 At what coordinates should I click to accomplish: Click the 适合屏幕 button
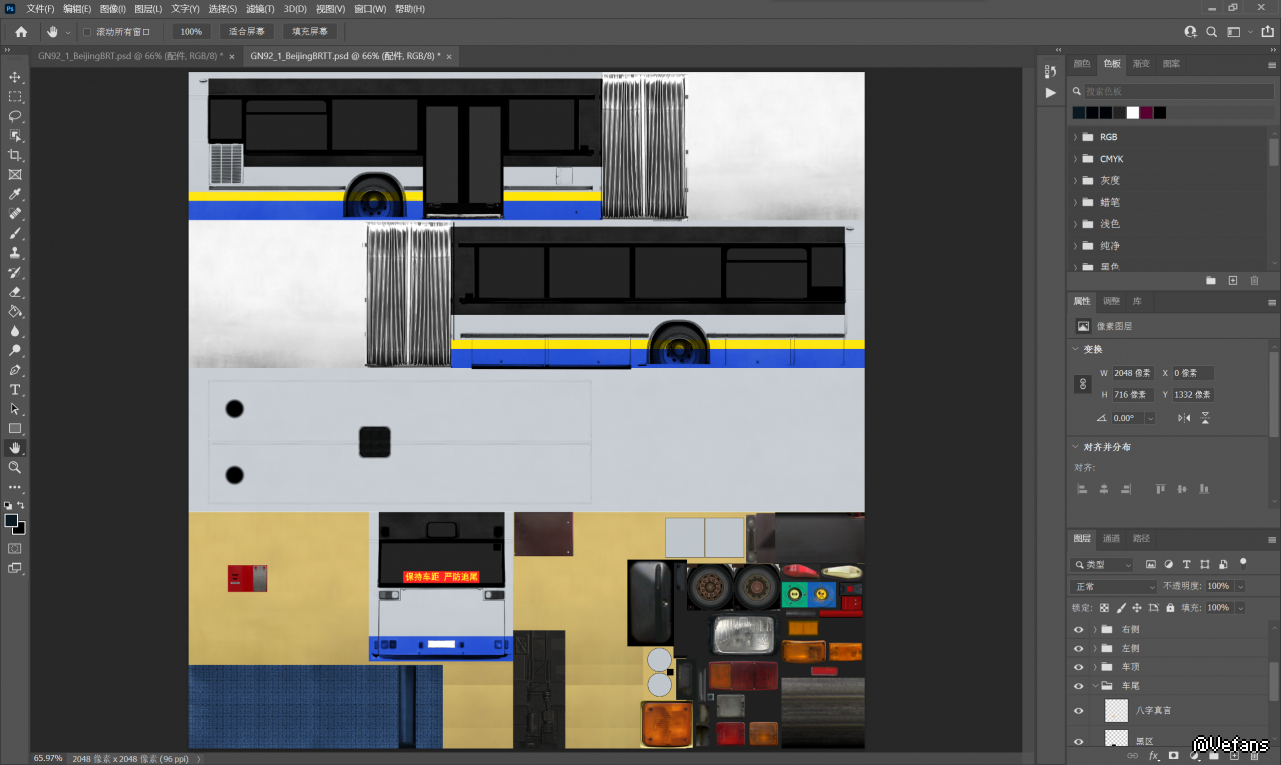[246, 32]
